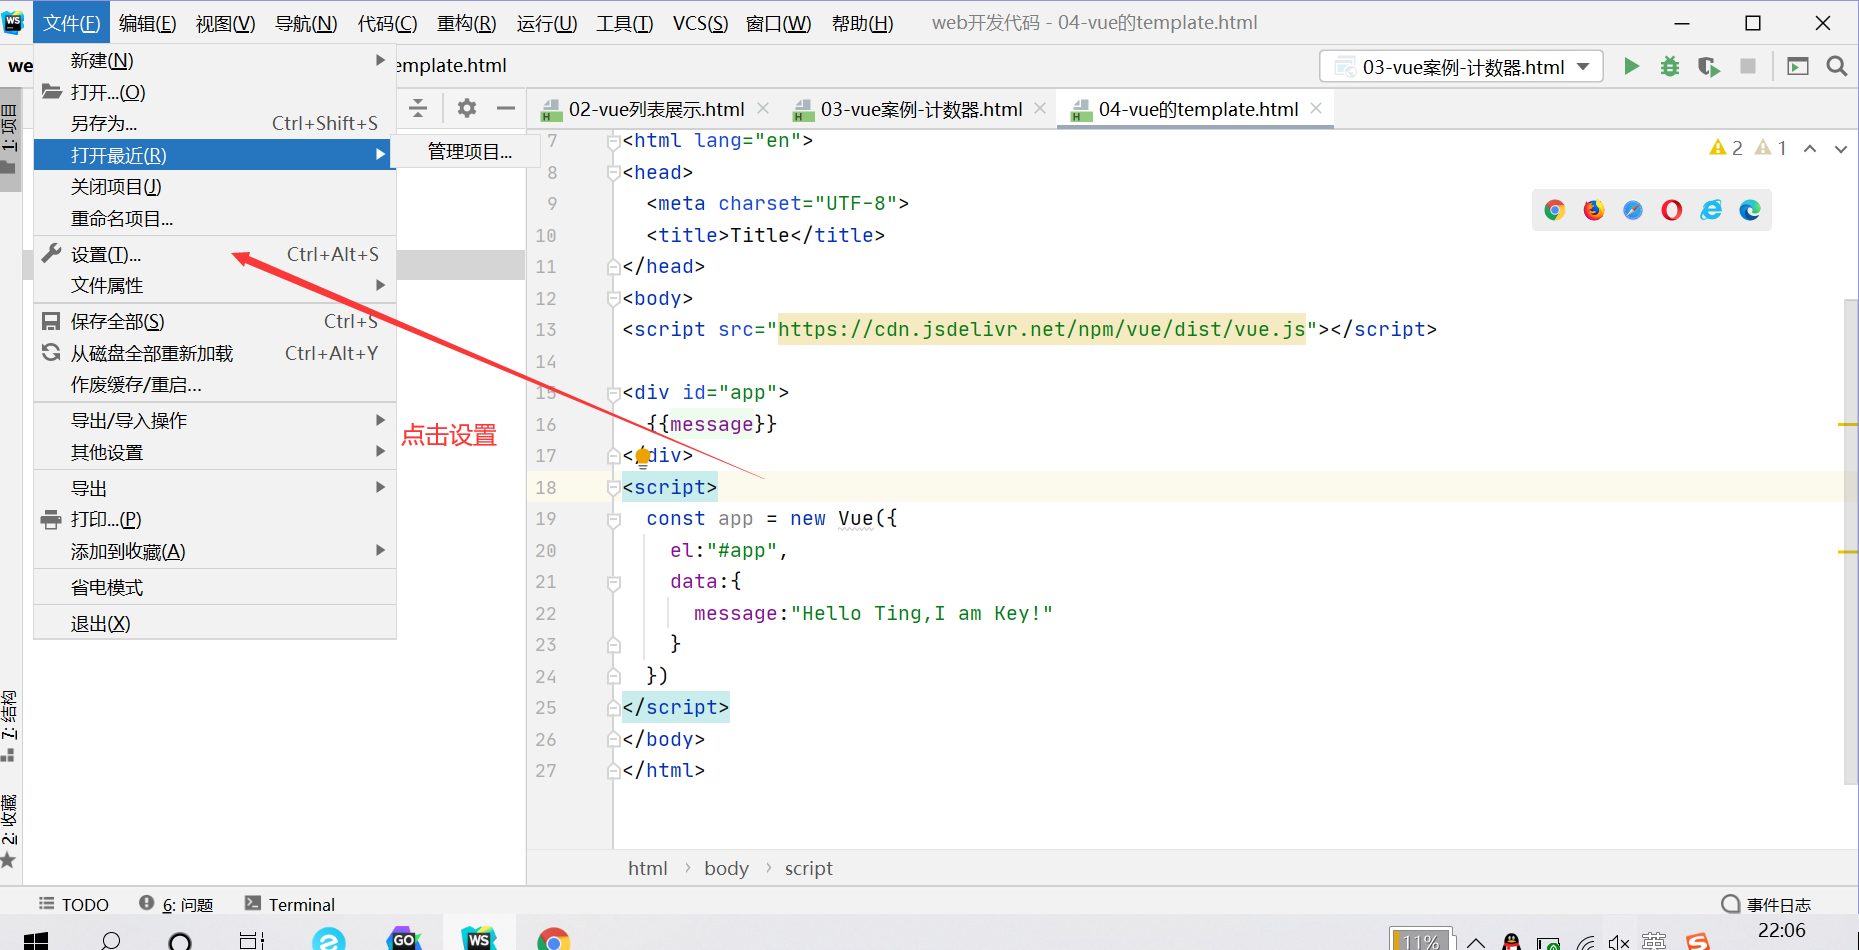
Task: Choose 打印 from the File menu
Action: (215, 519)
